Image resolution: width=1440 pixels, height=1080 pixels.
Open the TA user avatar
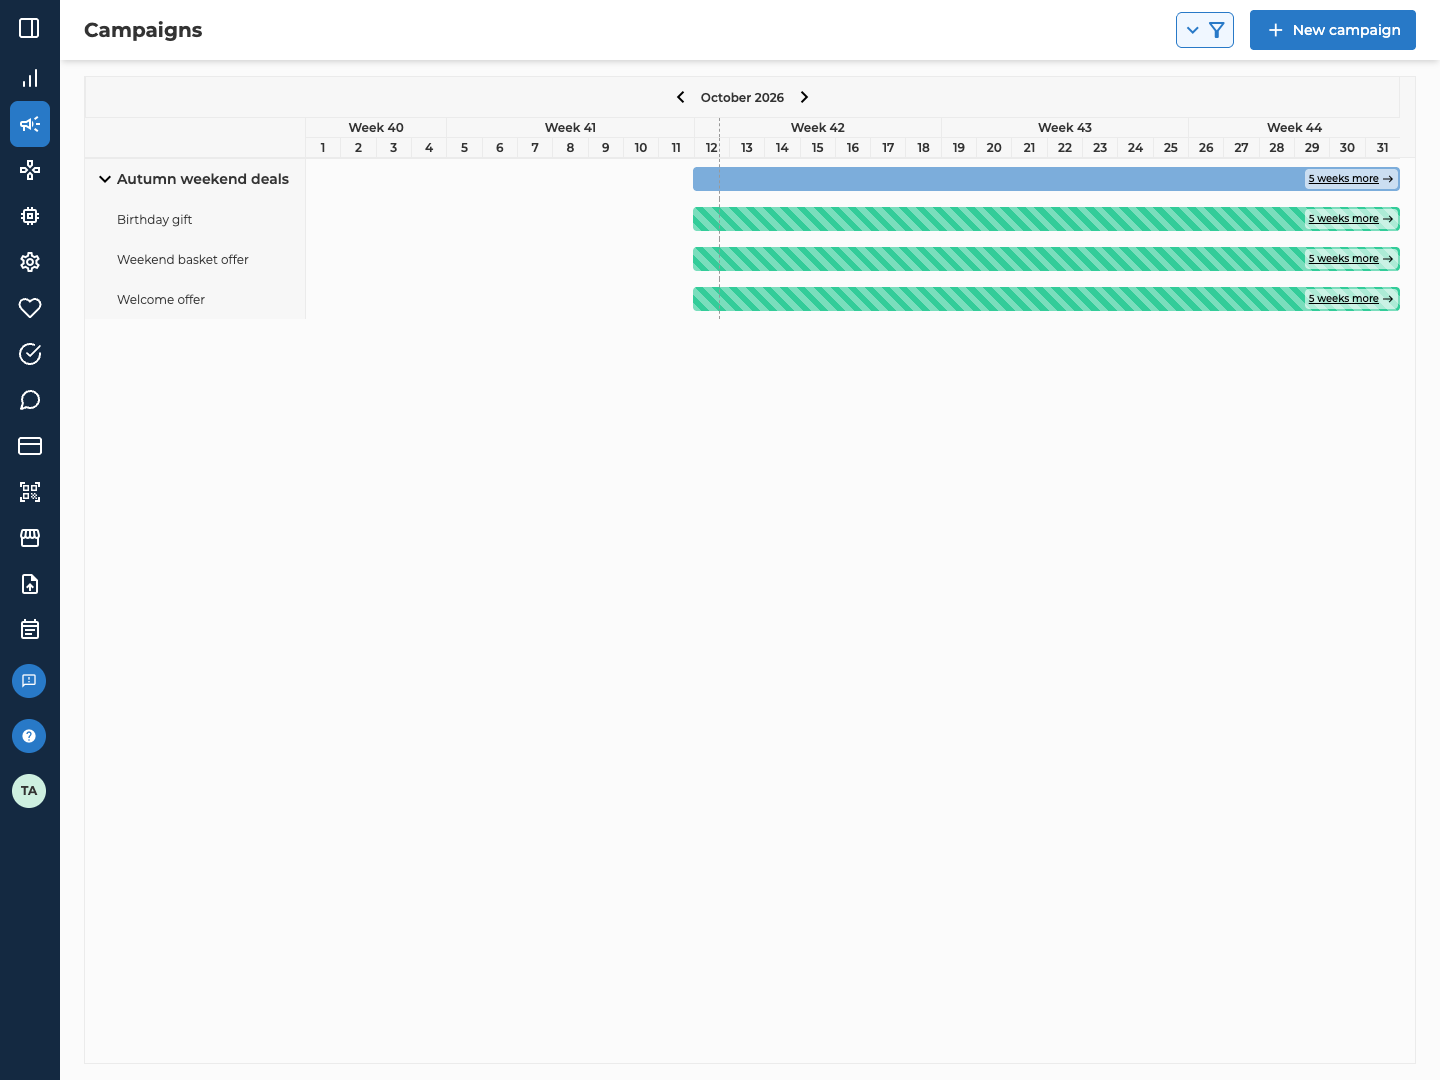coord(29,791)
